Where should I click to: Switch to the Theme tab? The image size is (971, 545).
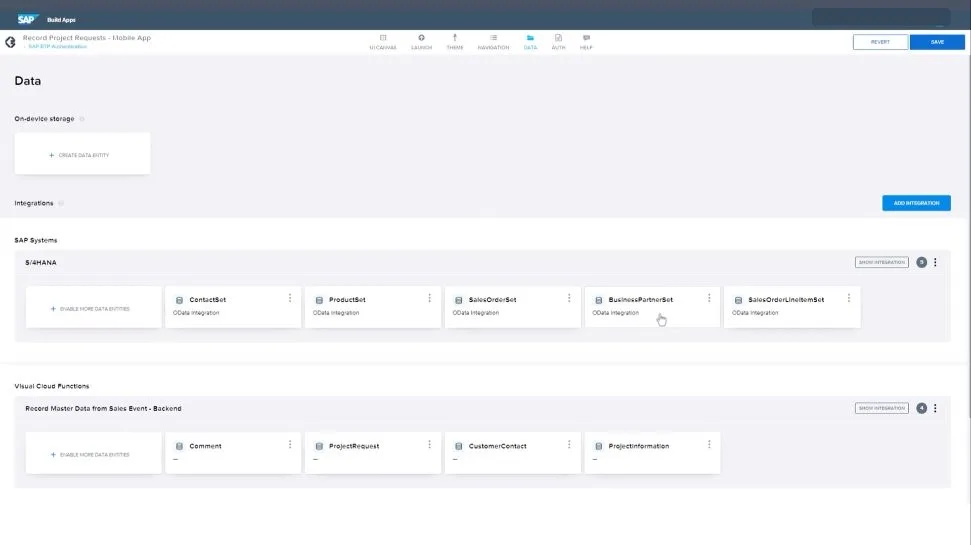tap(455, 42)
